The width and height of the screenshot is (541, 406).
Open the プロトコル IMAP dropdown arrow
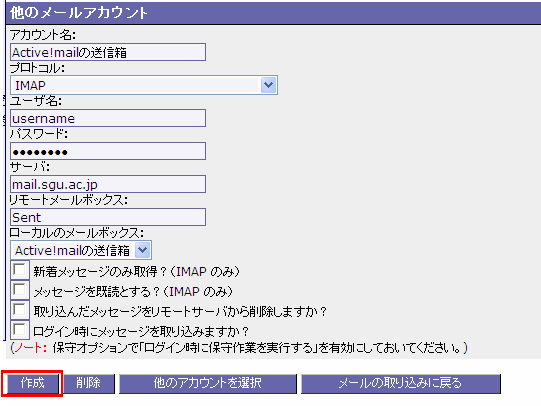tap(268, 85)
